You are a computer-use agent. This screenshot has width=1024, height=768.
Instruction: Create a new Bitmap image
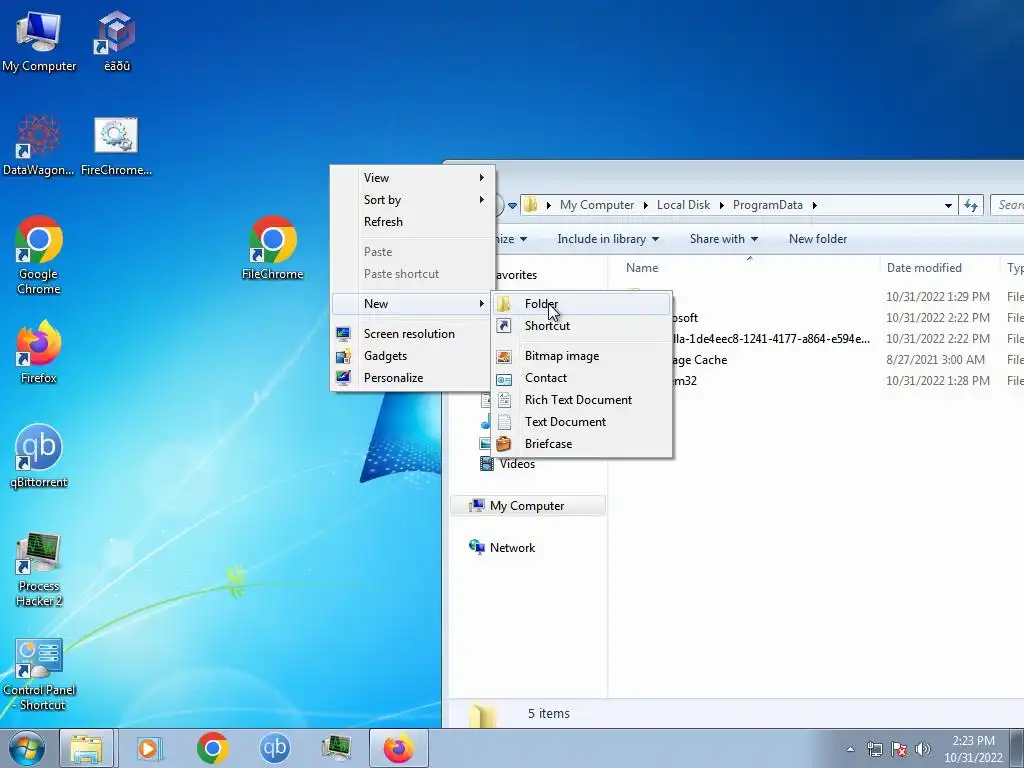[581, 356]
